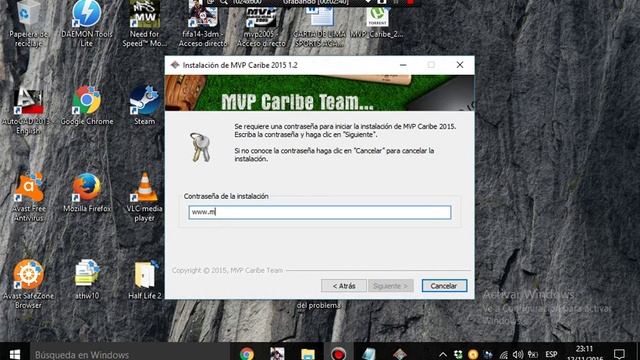The height and width of the screenshot is (360, 640).
Task: Open the network Wi-Fi tray icon
Action: [x=504, y=355]
